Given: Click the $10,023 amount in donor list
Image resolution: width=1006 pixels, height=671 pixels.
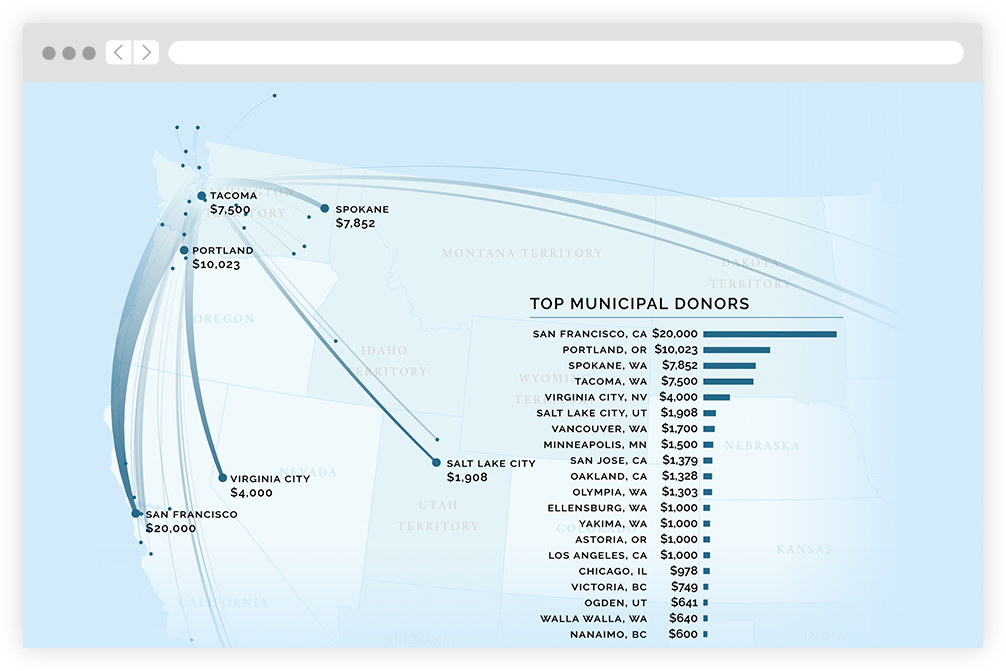Looking at the screenshot, I should tap(676, 350).
